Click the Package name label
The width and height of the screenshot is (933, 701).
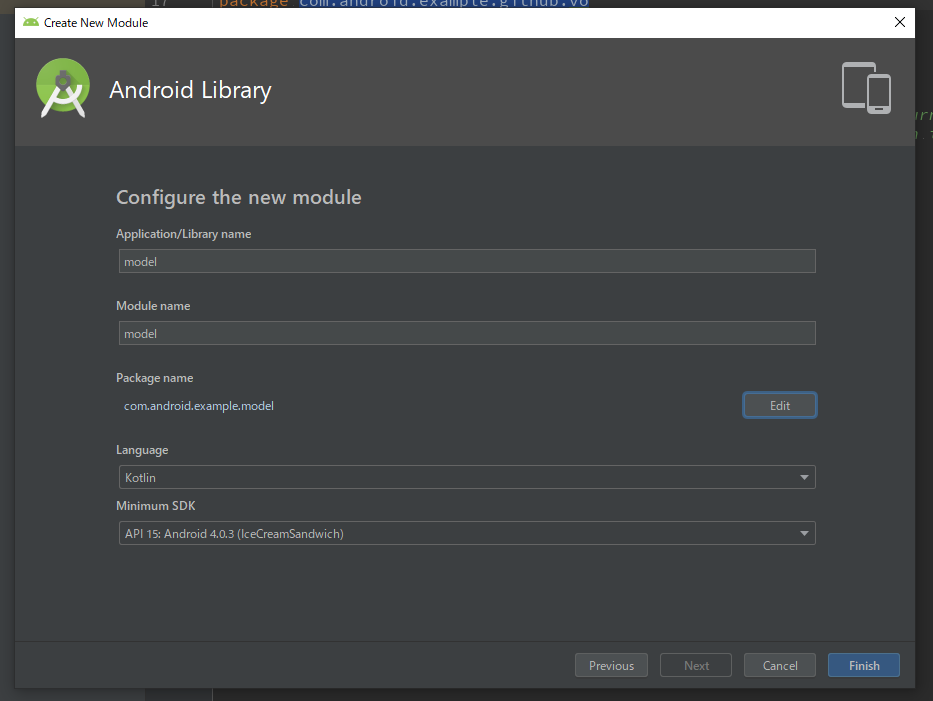155,378
